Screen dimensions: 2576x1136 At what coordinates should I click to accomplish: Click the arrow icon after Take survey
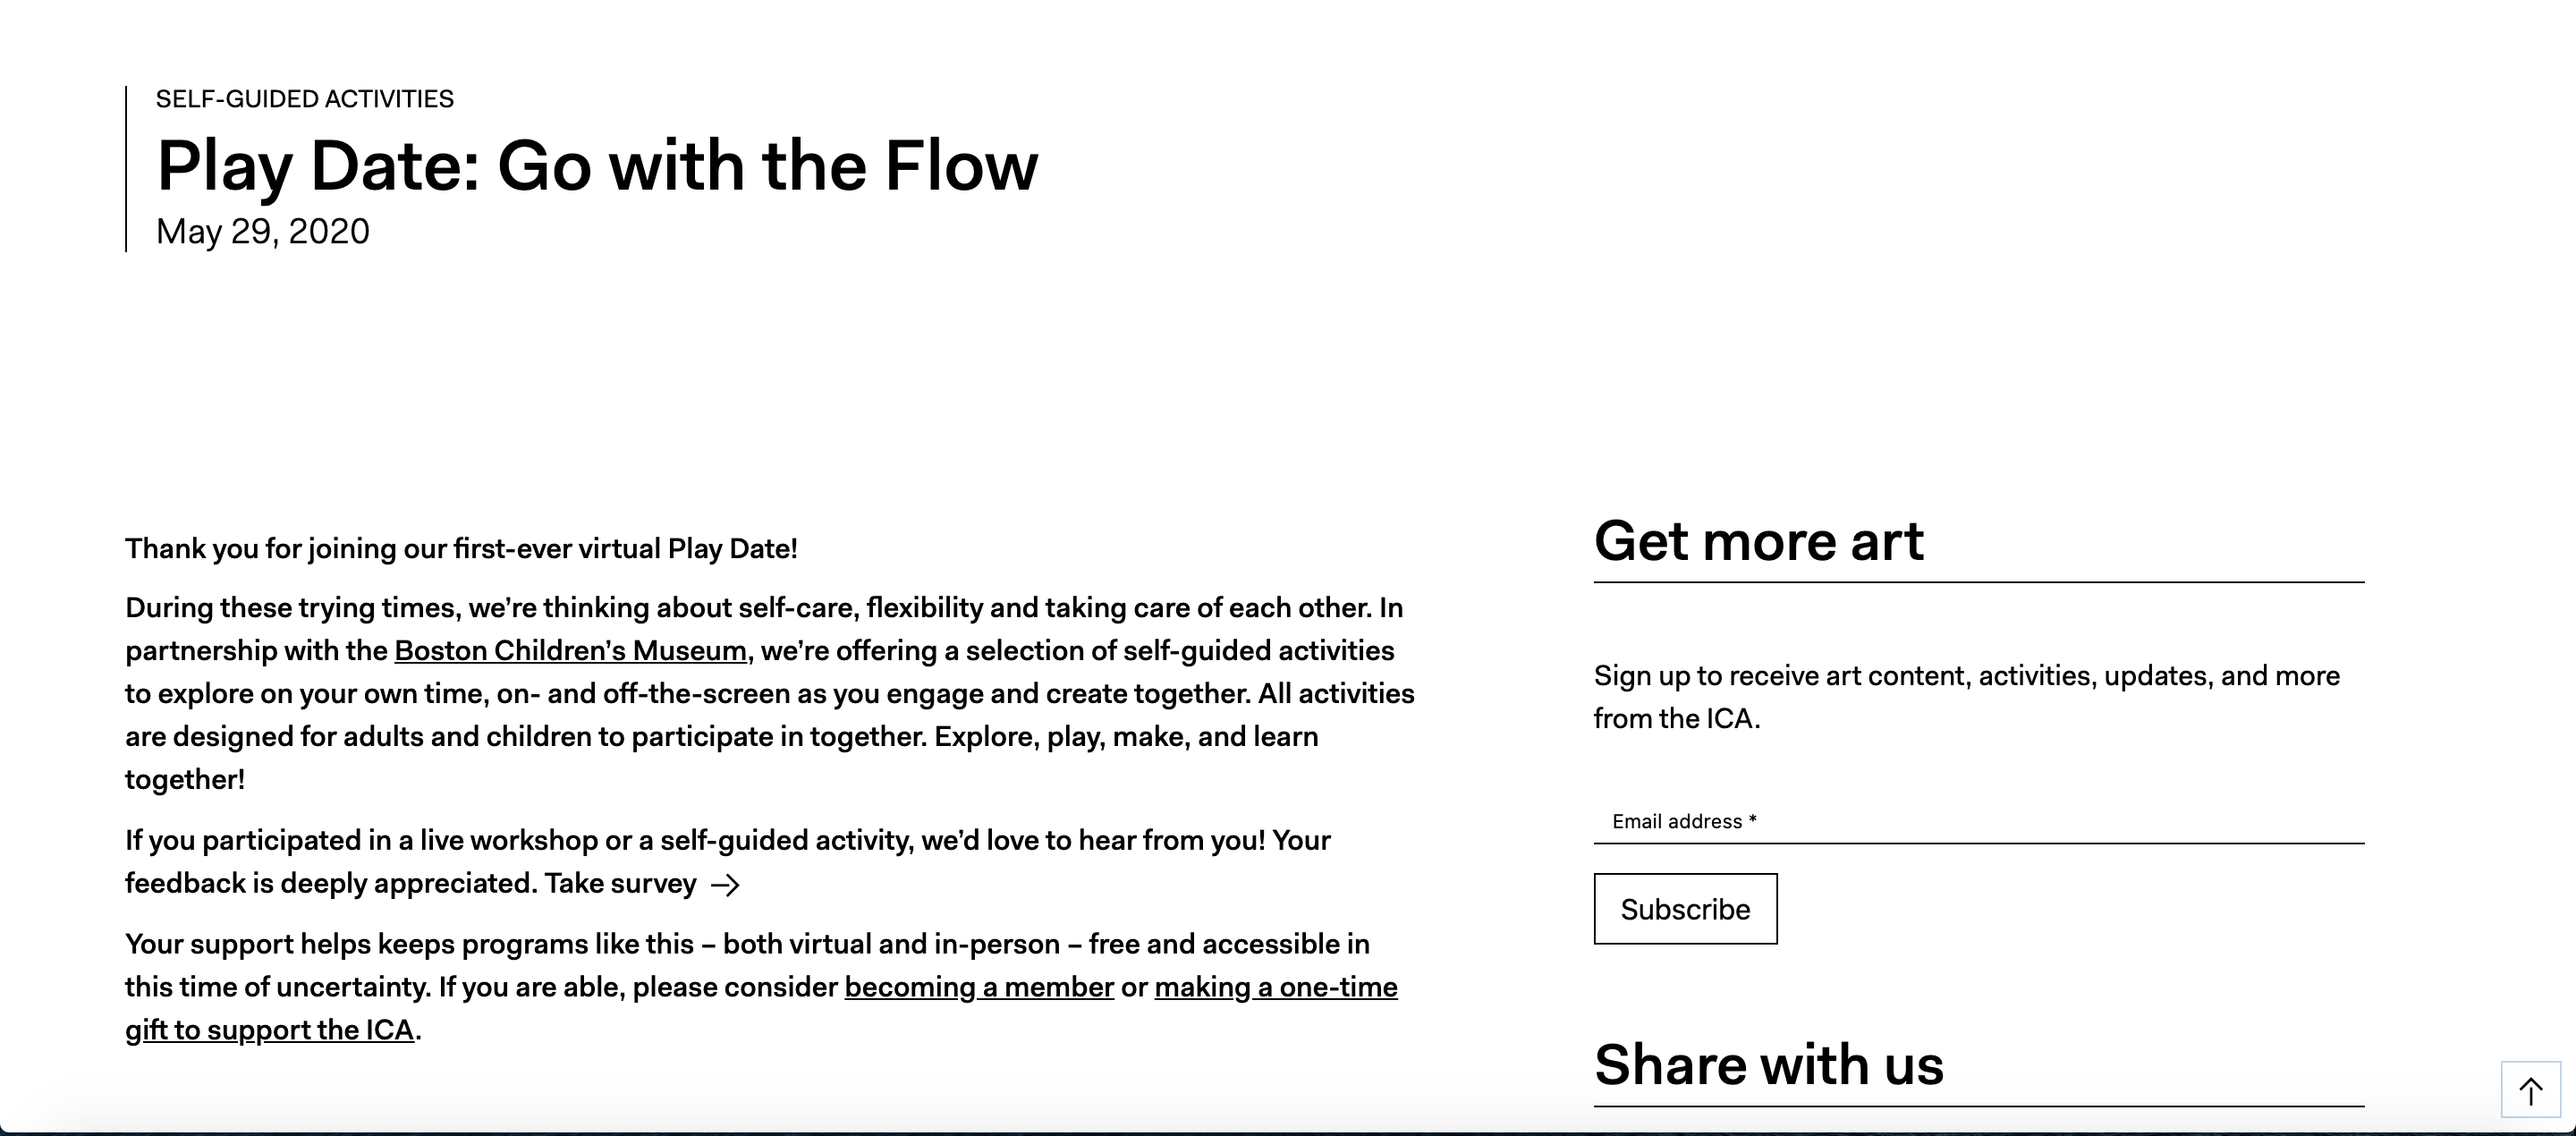[x=725, y=885]
